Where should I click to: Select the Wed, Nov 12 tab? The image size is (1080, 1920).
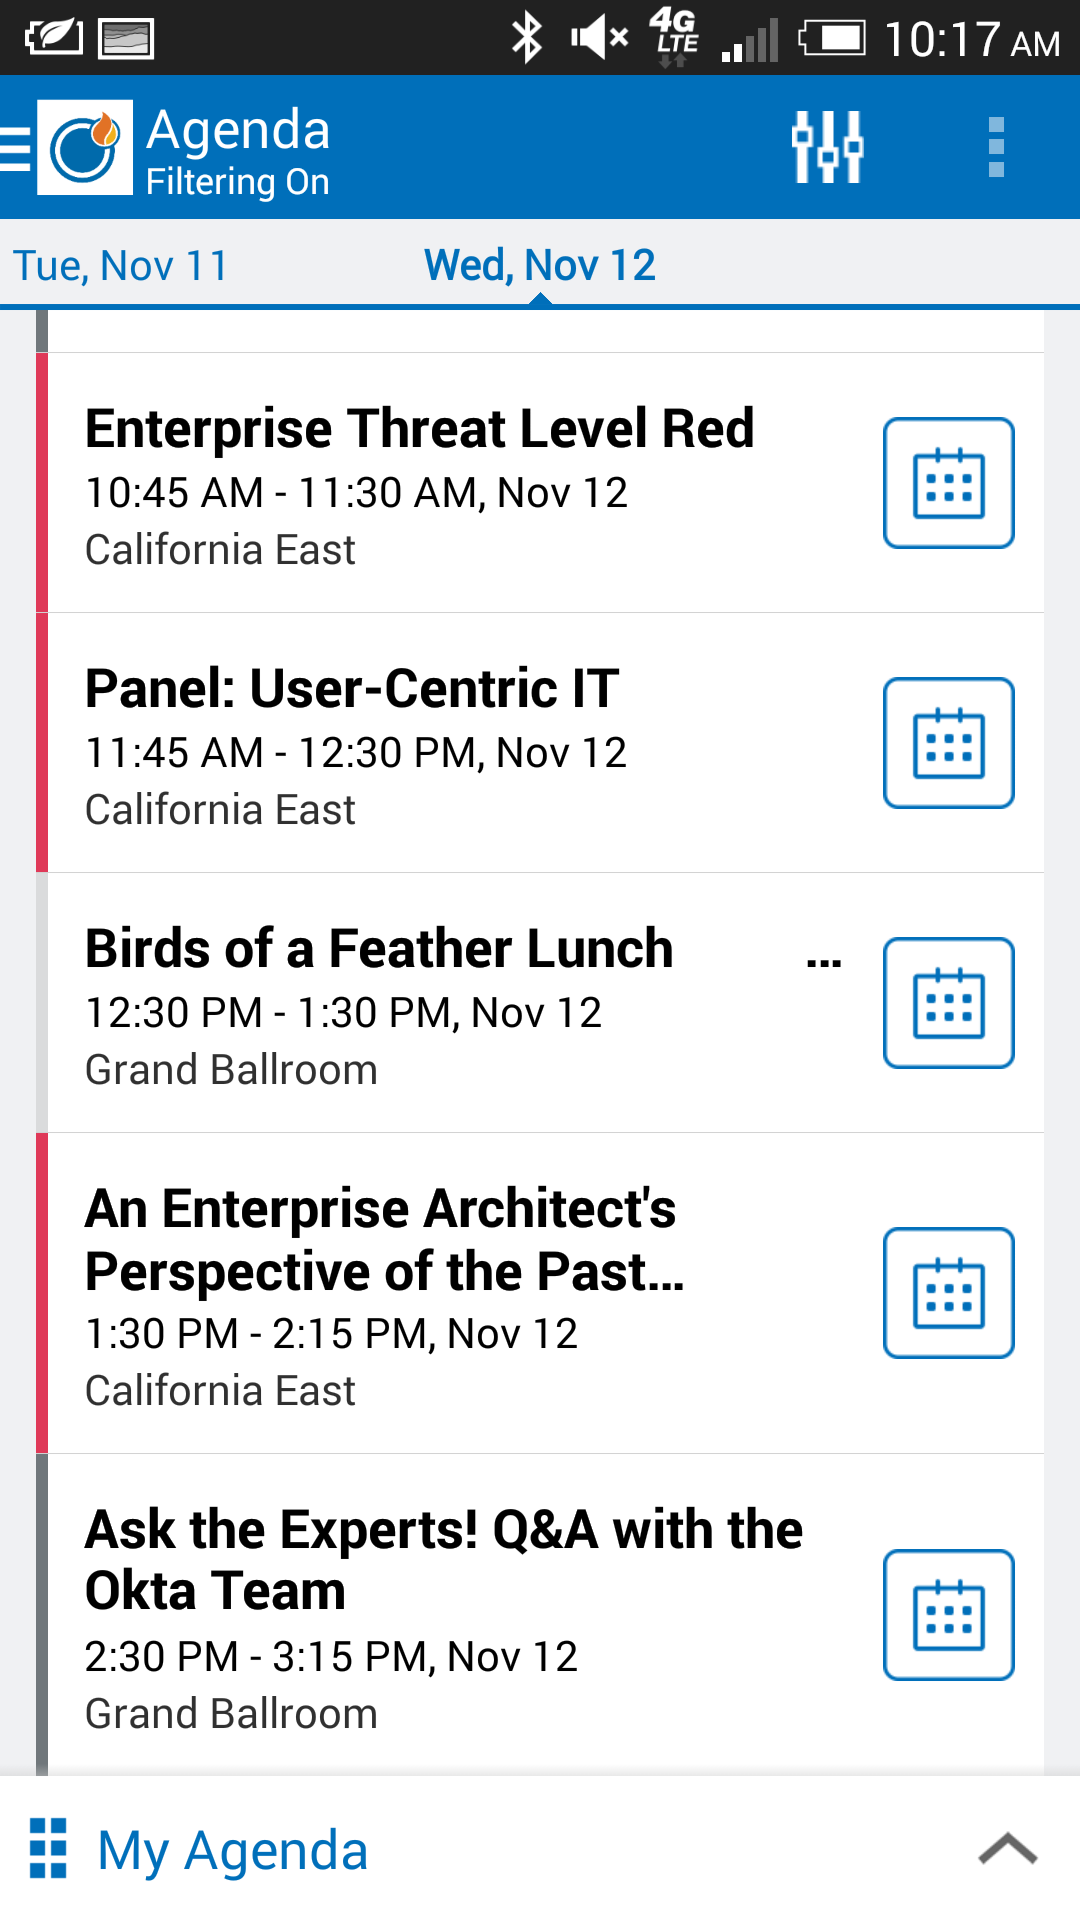[x=540, y=266]
